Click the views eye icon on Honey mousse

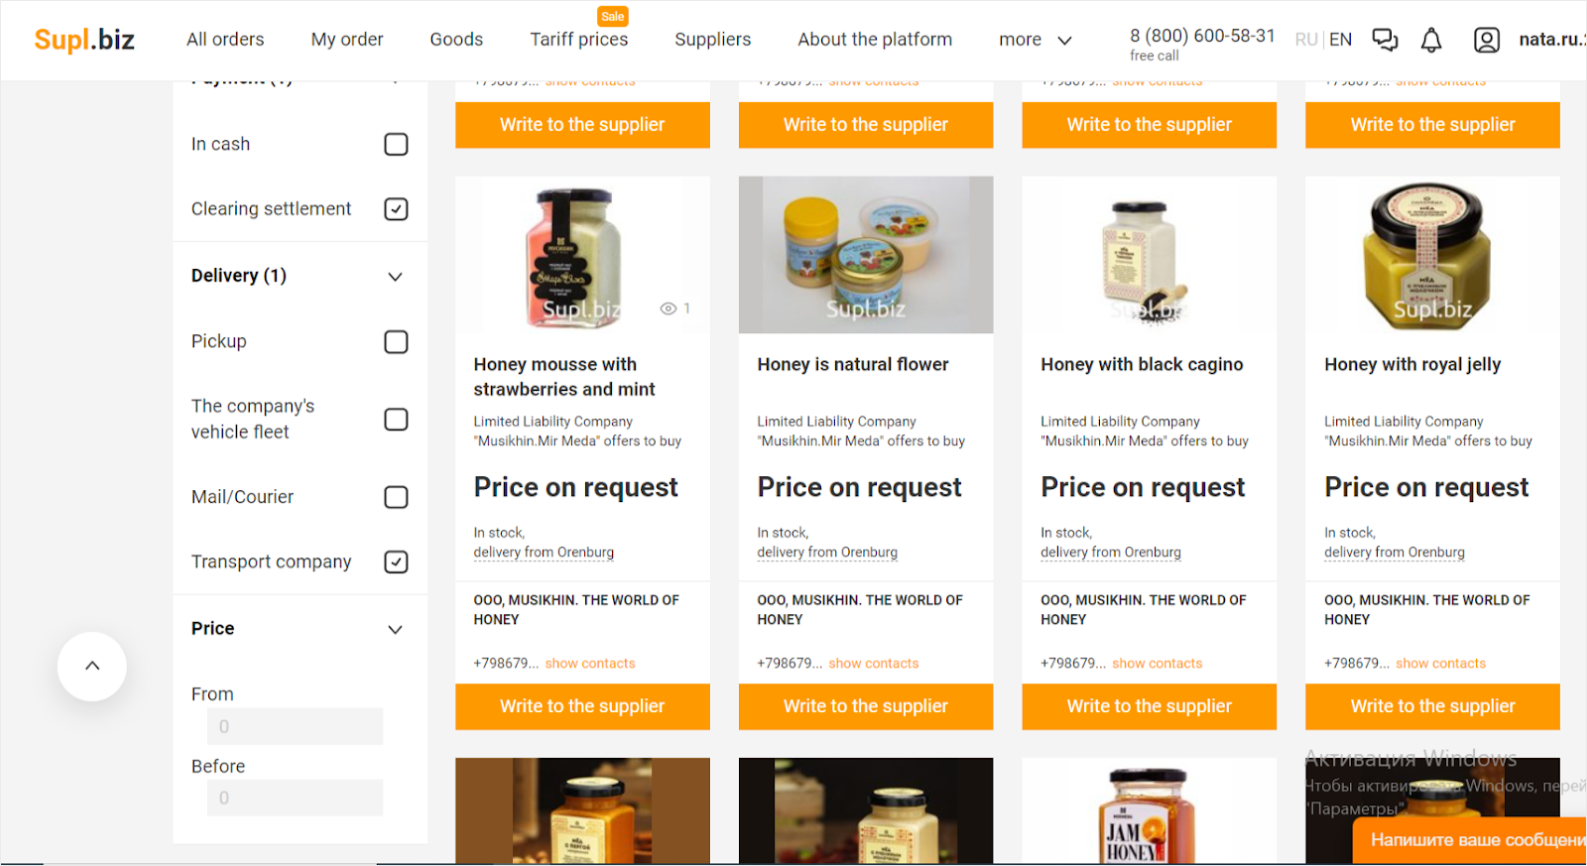tap(668, 309)
